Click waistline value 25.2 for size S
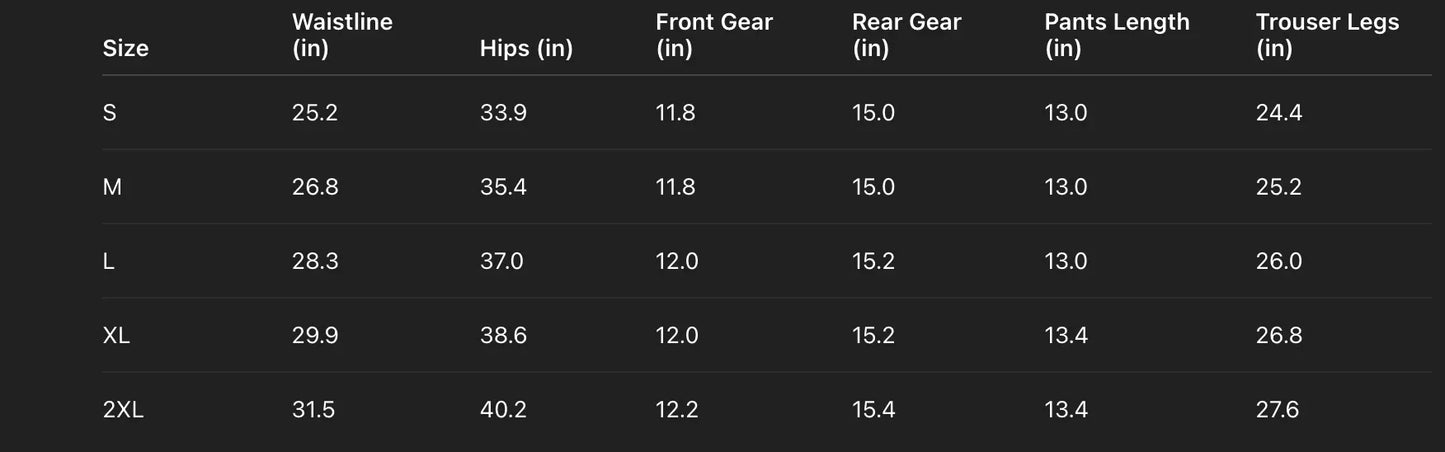1445x452 pixels. tap(315, 113)
